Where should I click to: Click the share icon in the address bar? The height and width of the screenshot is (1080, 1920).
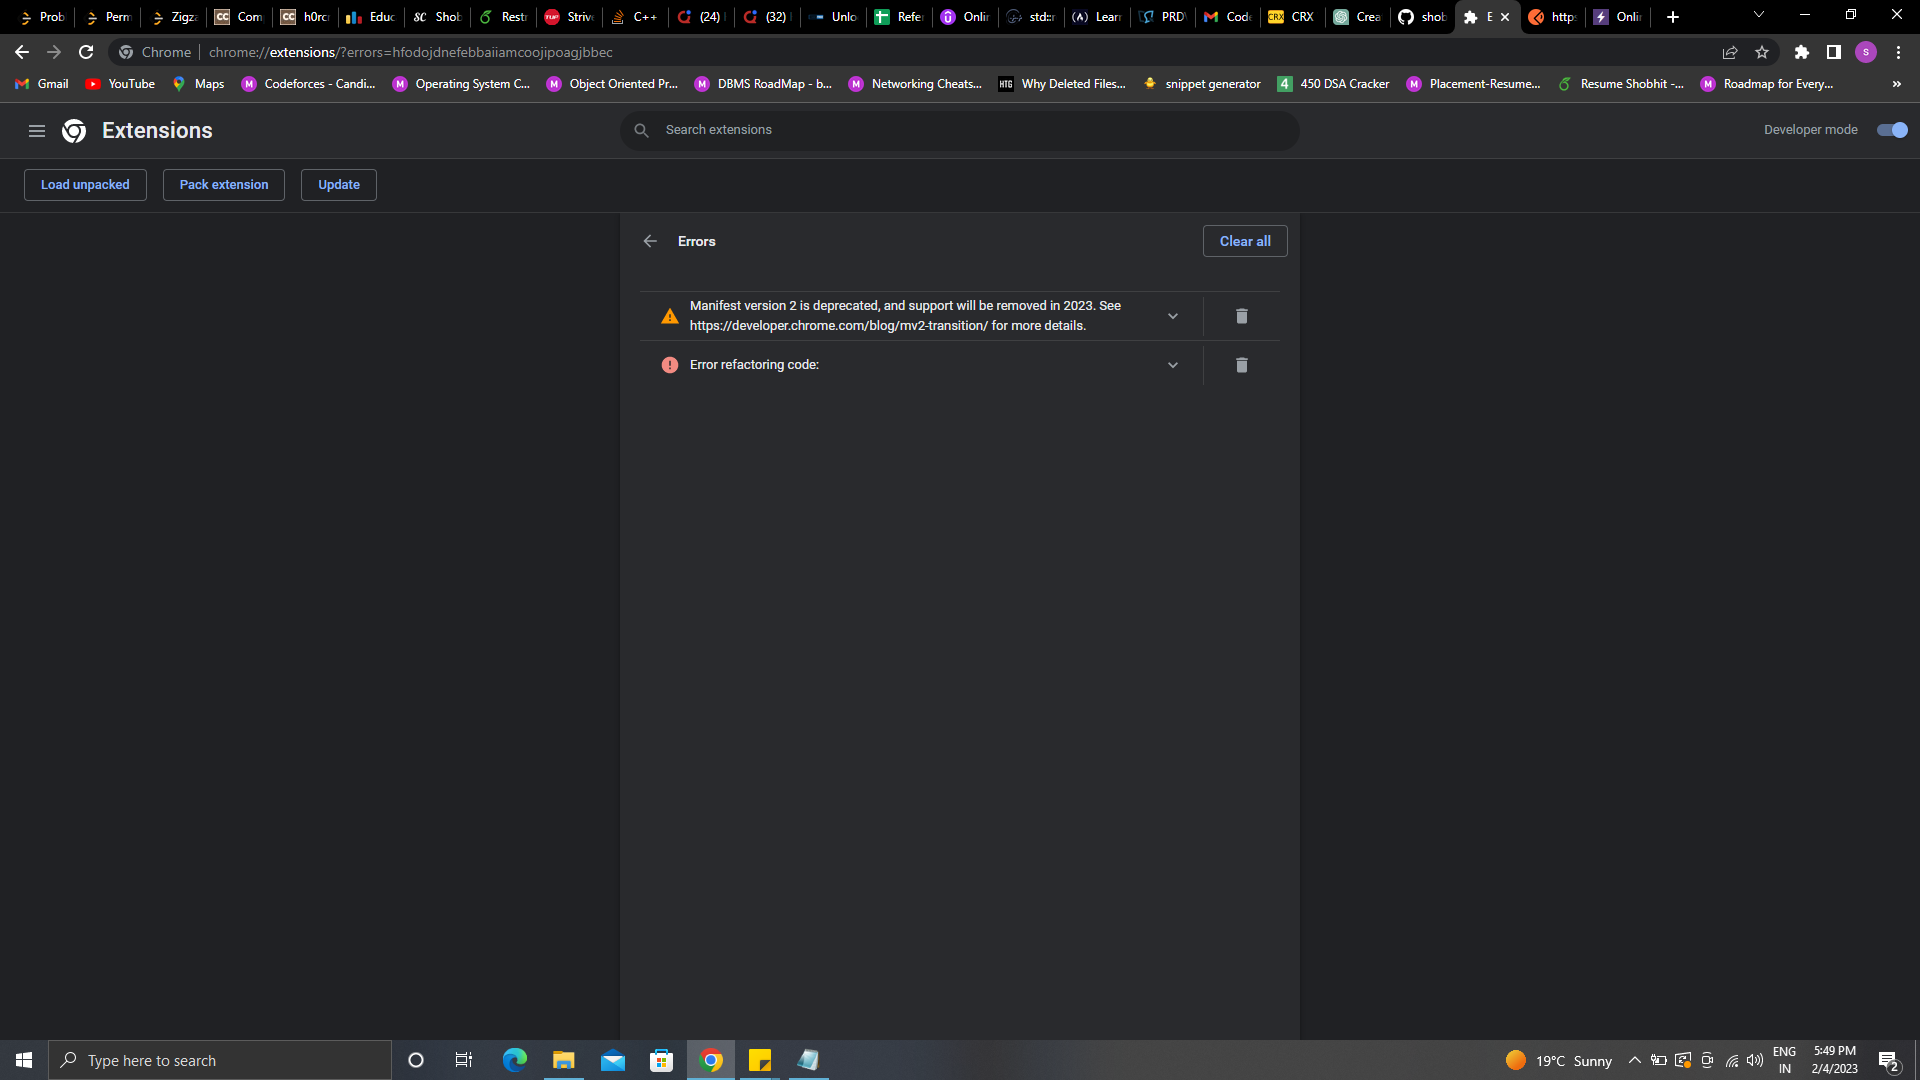click(1729, 52)
